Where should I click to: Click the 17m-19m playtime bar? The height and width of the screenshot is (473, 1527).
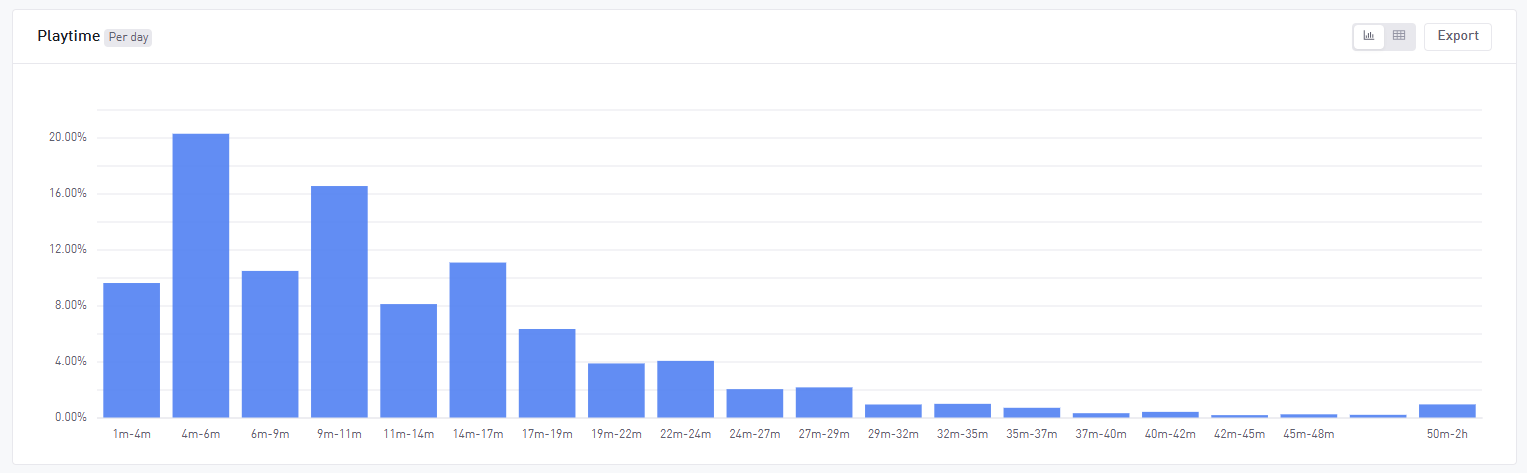[547, 373]
